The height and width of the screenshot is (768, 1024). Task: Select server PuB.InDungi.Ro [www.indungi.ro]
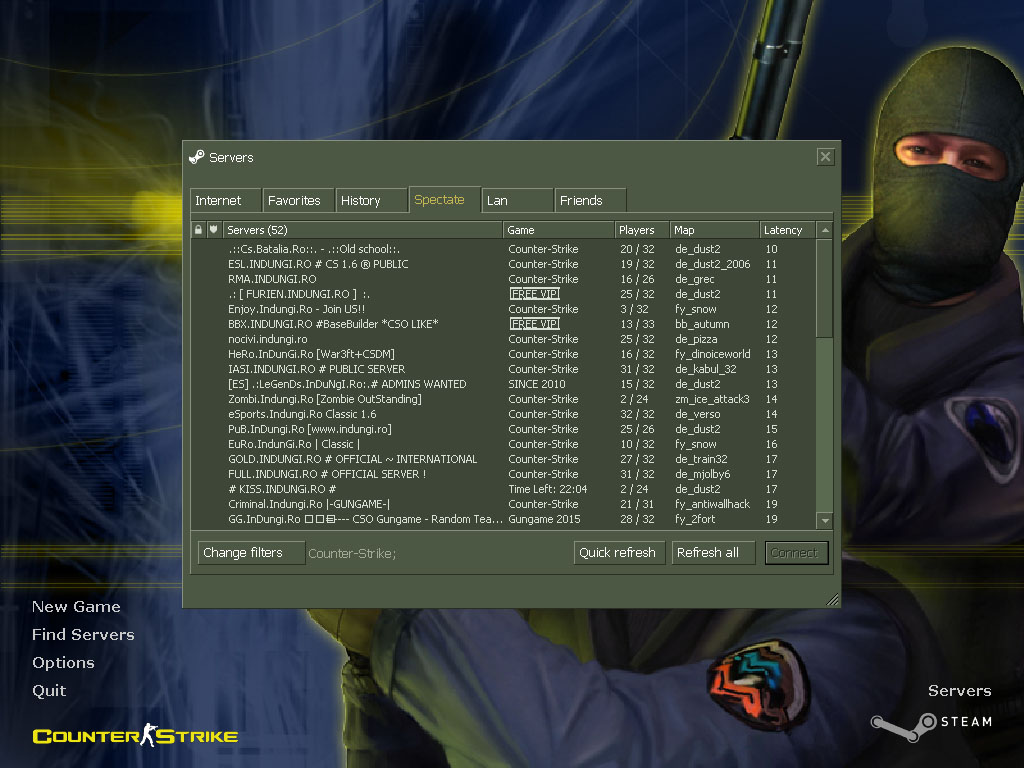tap(503, 429)
